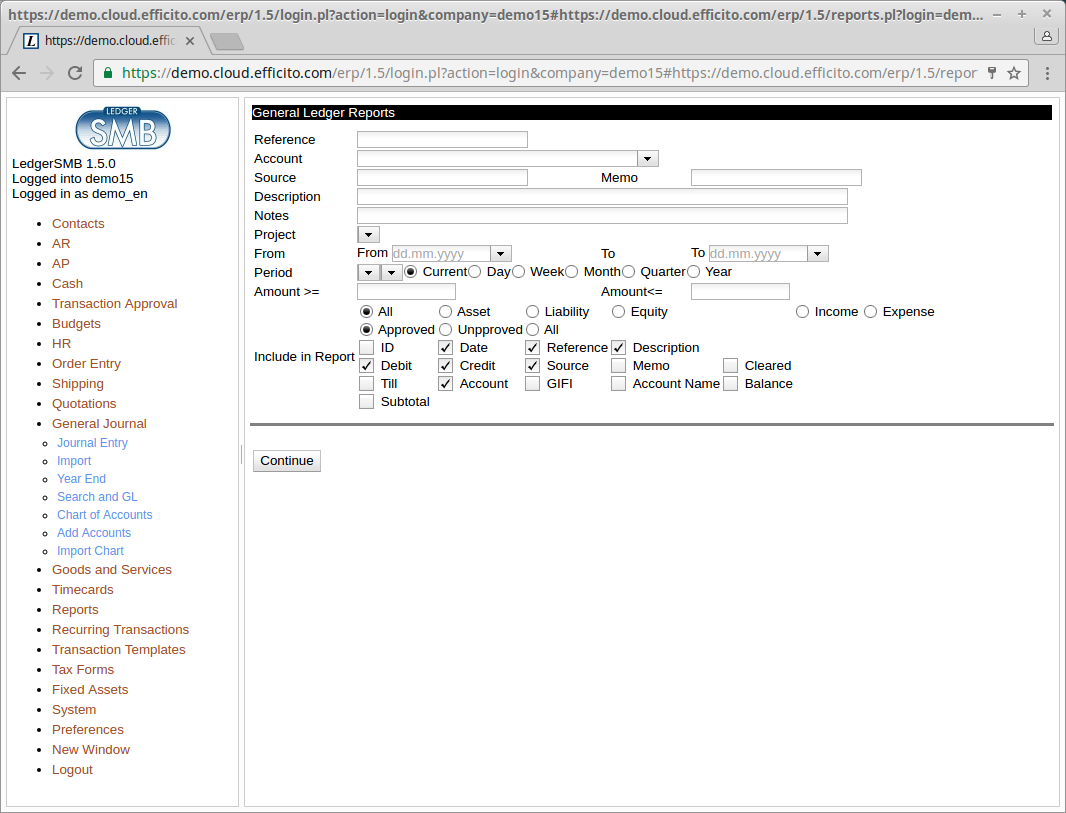This screenshot has width=1066, height=813.
Task: Open the Project dropdown
Action: 369,235
